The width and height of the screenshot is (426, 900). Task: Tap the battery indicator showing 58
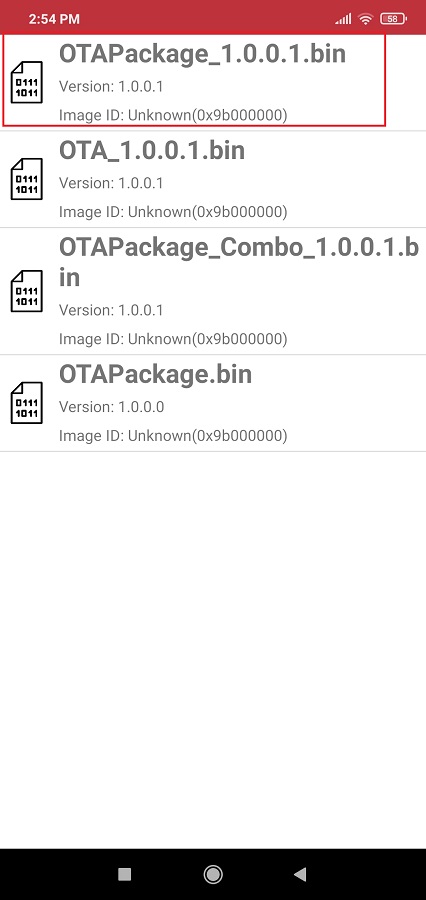point(393,19)
